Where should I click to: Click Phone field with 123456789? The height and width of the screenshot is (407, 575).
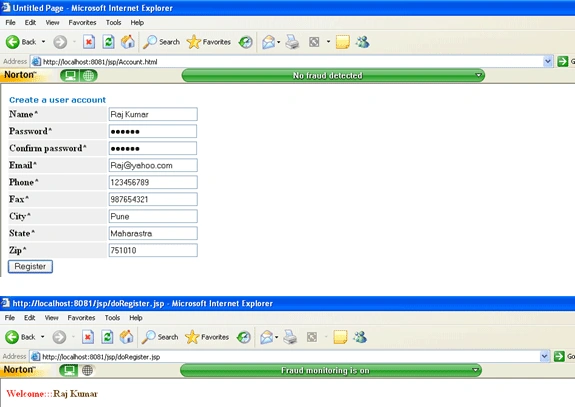click(x=153, y=182)
